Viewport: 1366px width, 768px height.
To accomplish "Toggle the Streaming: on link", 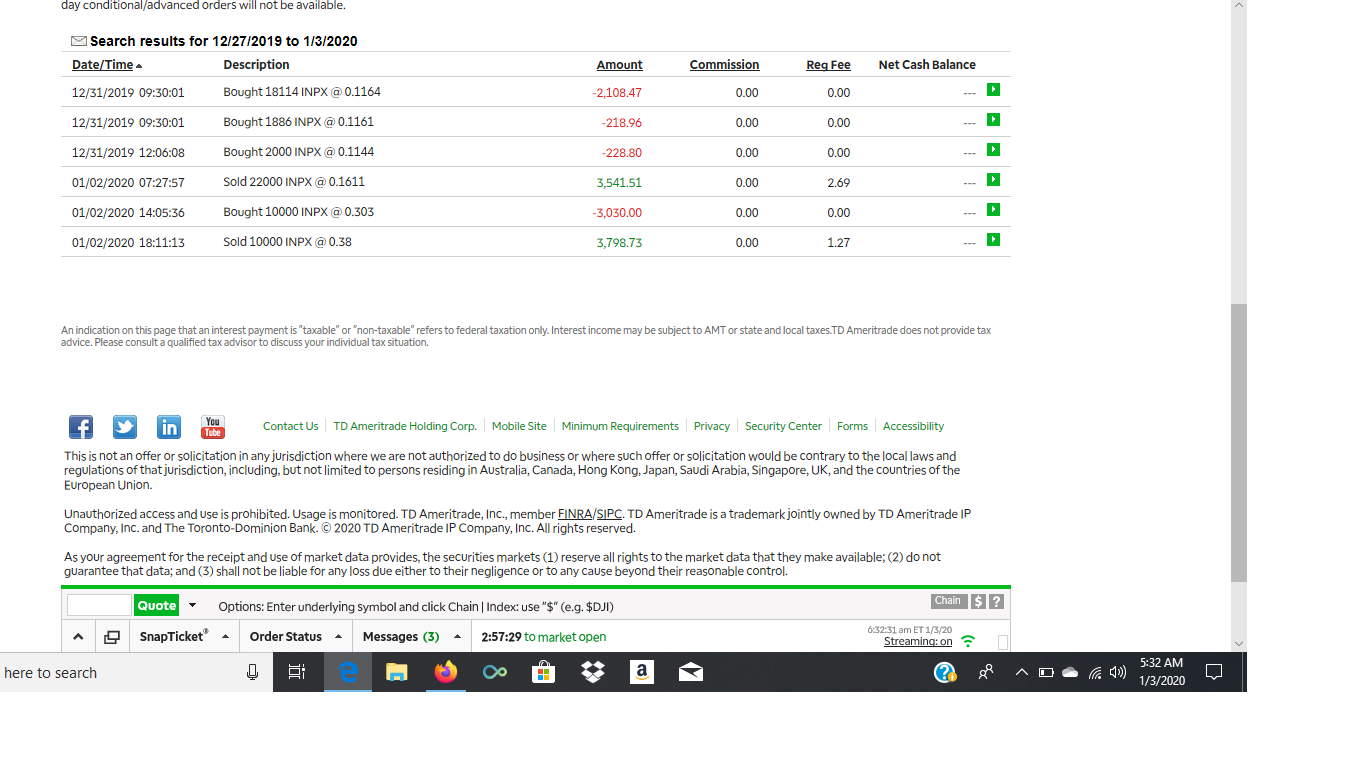I will 917,641.
